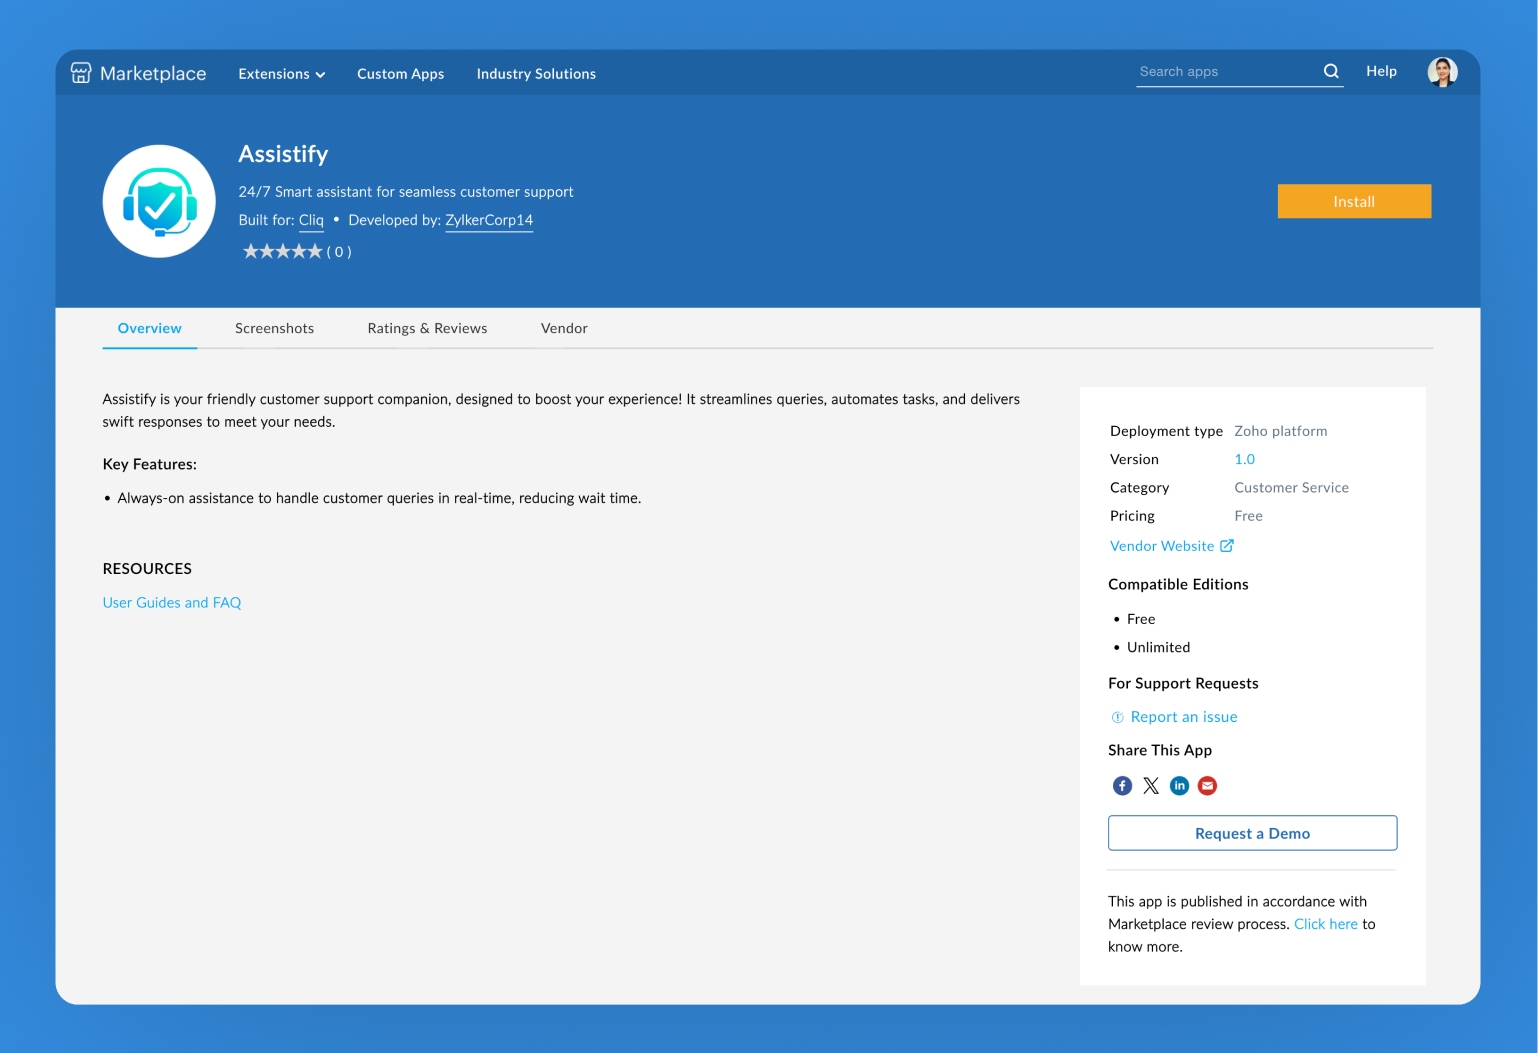Follow the Click here review process link
The image size is (1538, 1053).
point(1326,924)
